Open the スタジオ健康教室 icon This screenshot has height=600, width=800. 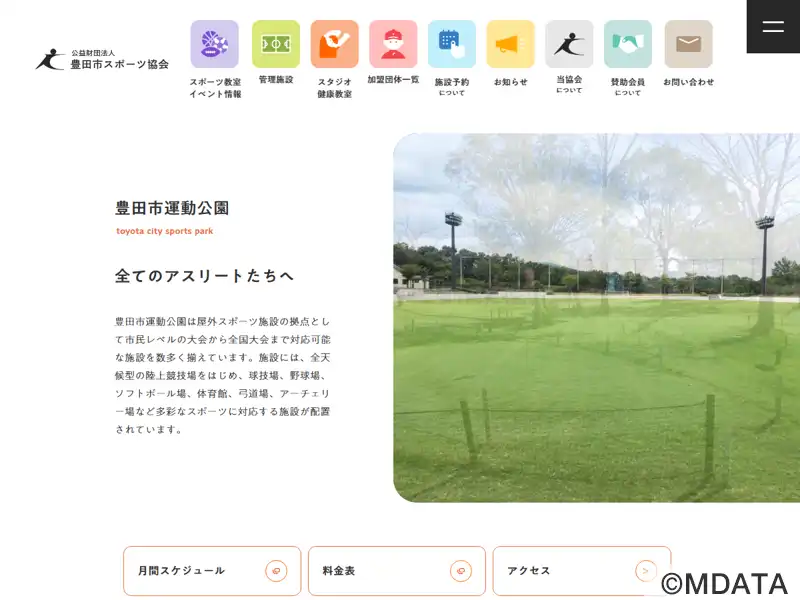pyautogui.click(x=334, y=44)
